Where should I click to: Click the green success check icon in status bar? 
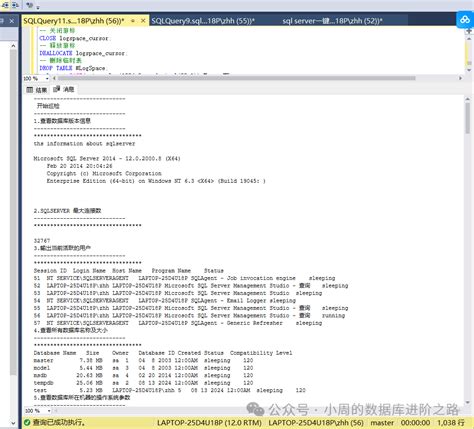pos(27,423)
